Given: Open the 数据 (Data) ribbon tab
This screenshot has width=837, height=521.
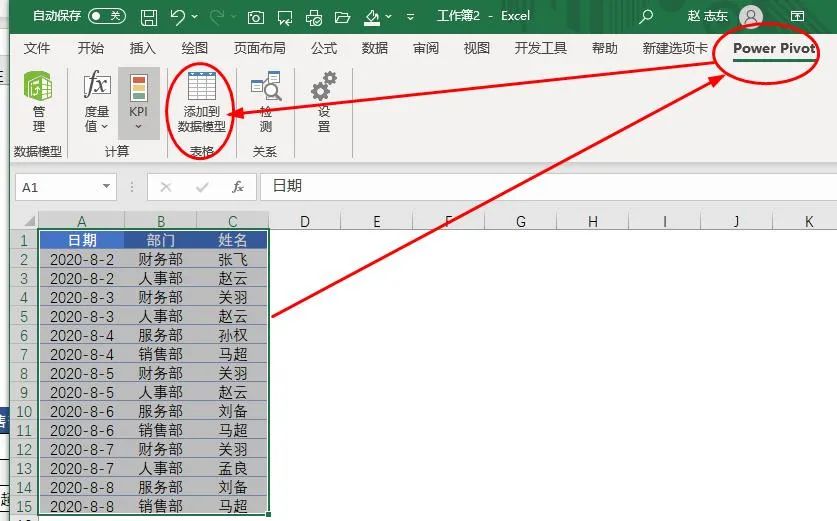Looking at the screenshot, I should [x=375, y=48].
